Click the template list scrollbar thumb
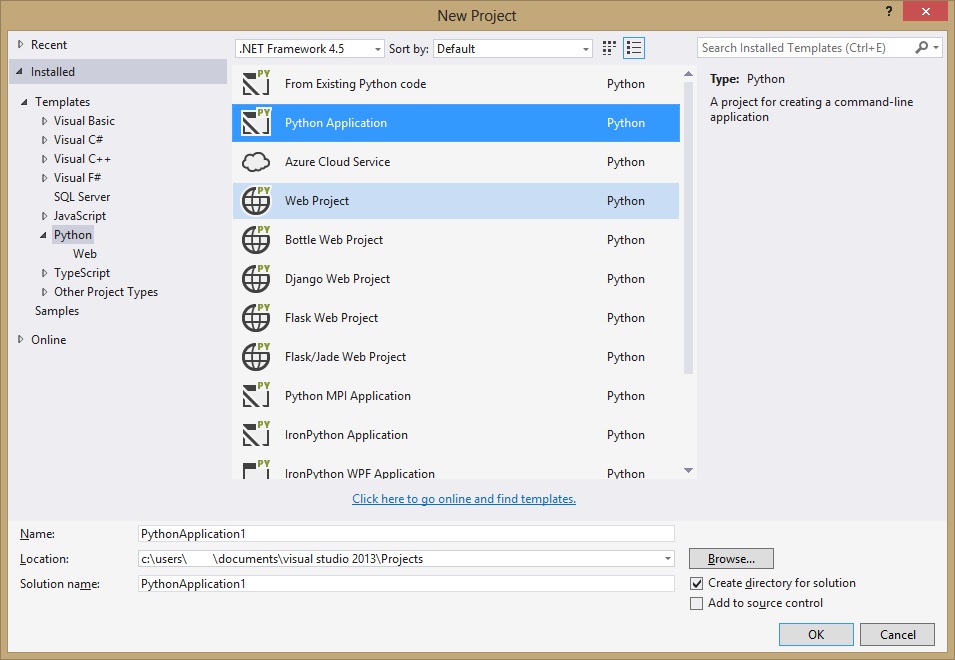 688,228
